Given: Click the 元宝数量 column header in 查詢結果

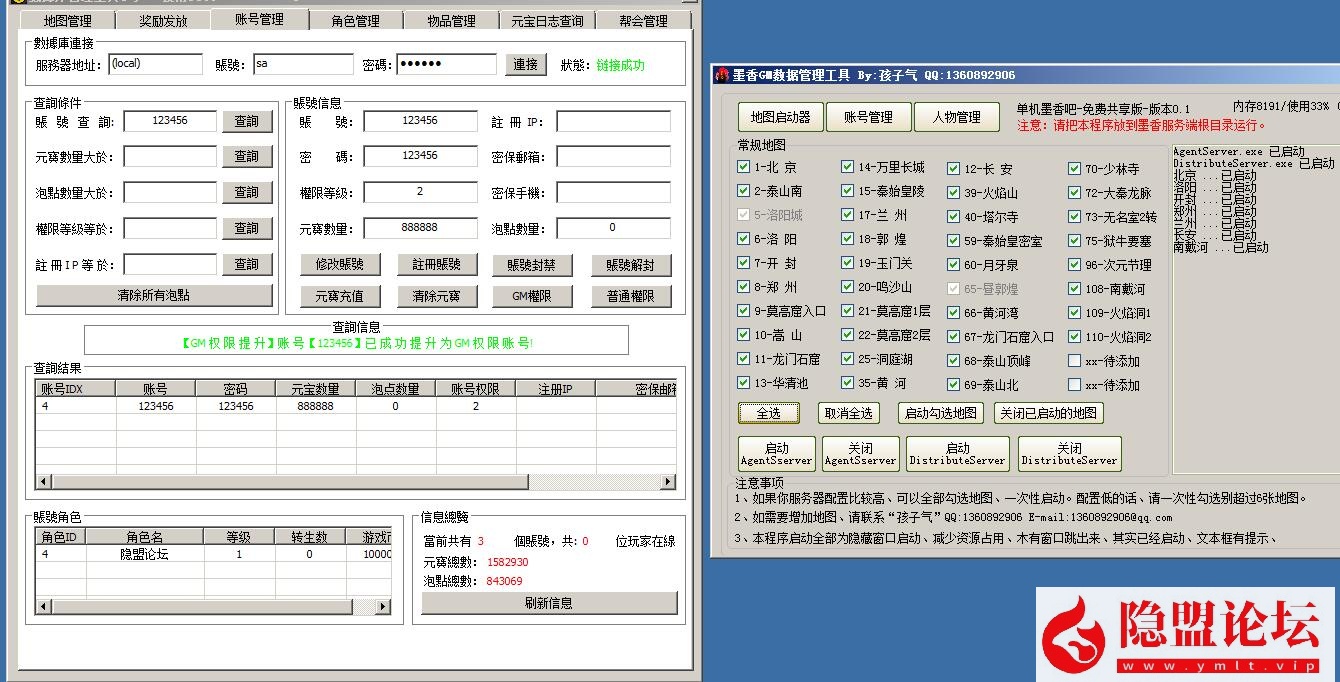Looking at the screenshot, I should click(316, 389).
